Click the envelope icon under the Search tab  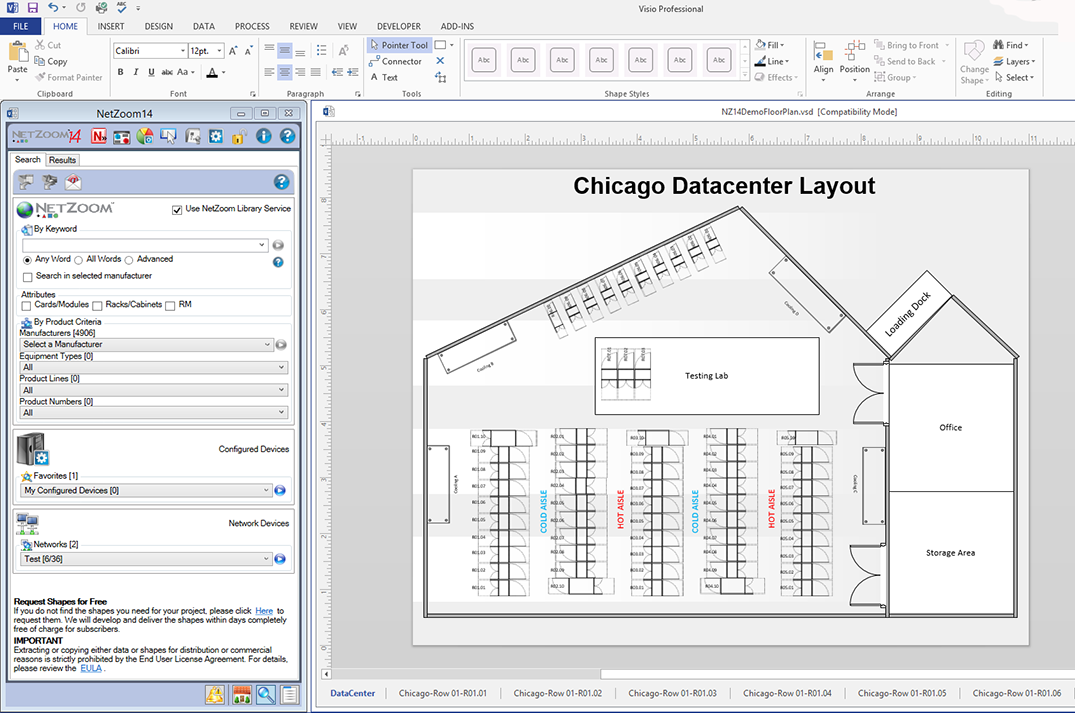73,182
